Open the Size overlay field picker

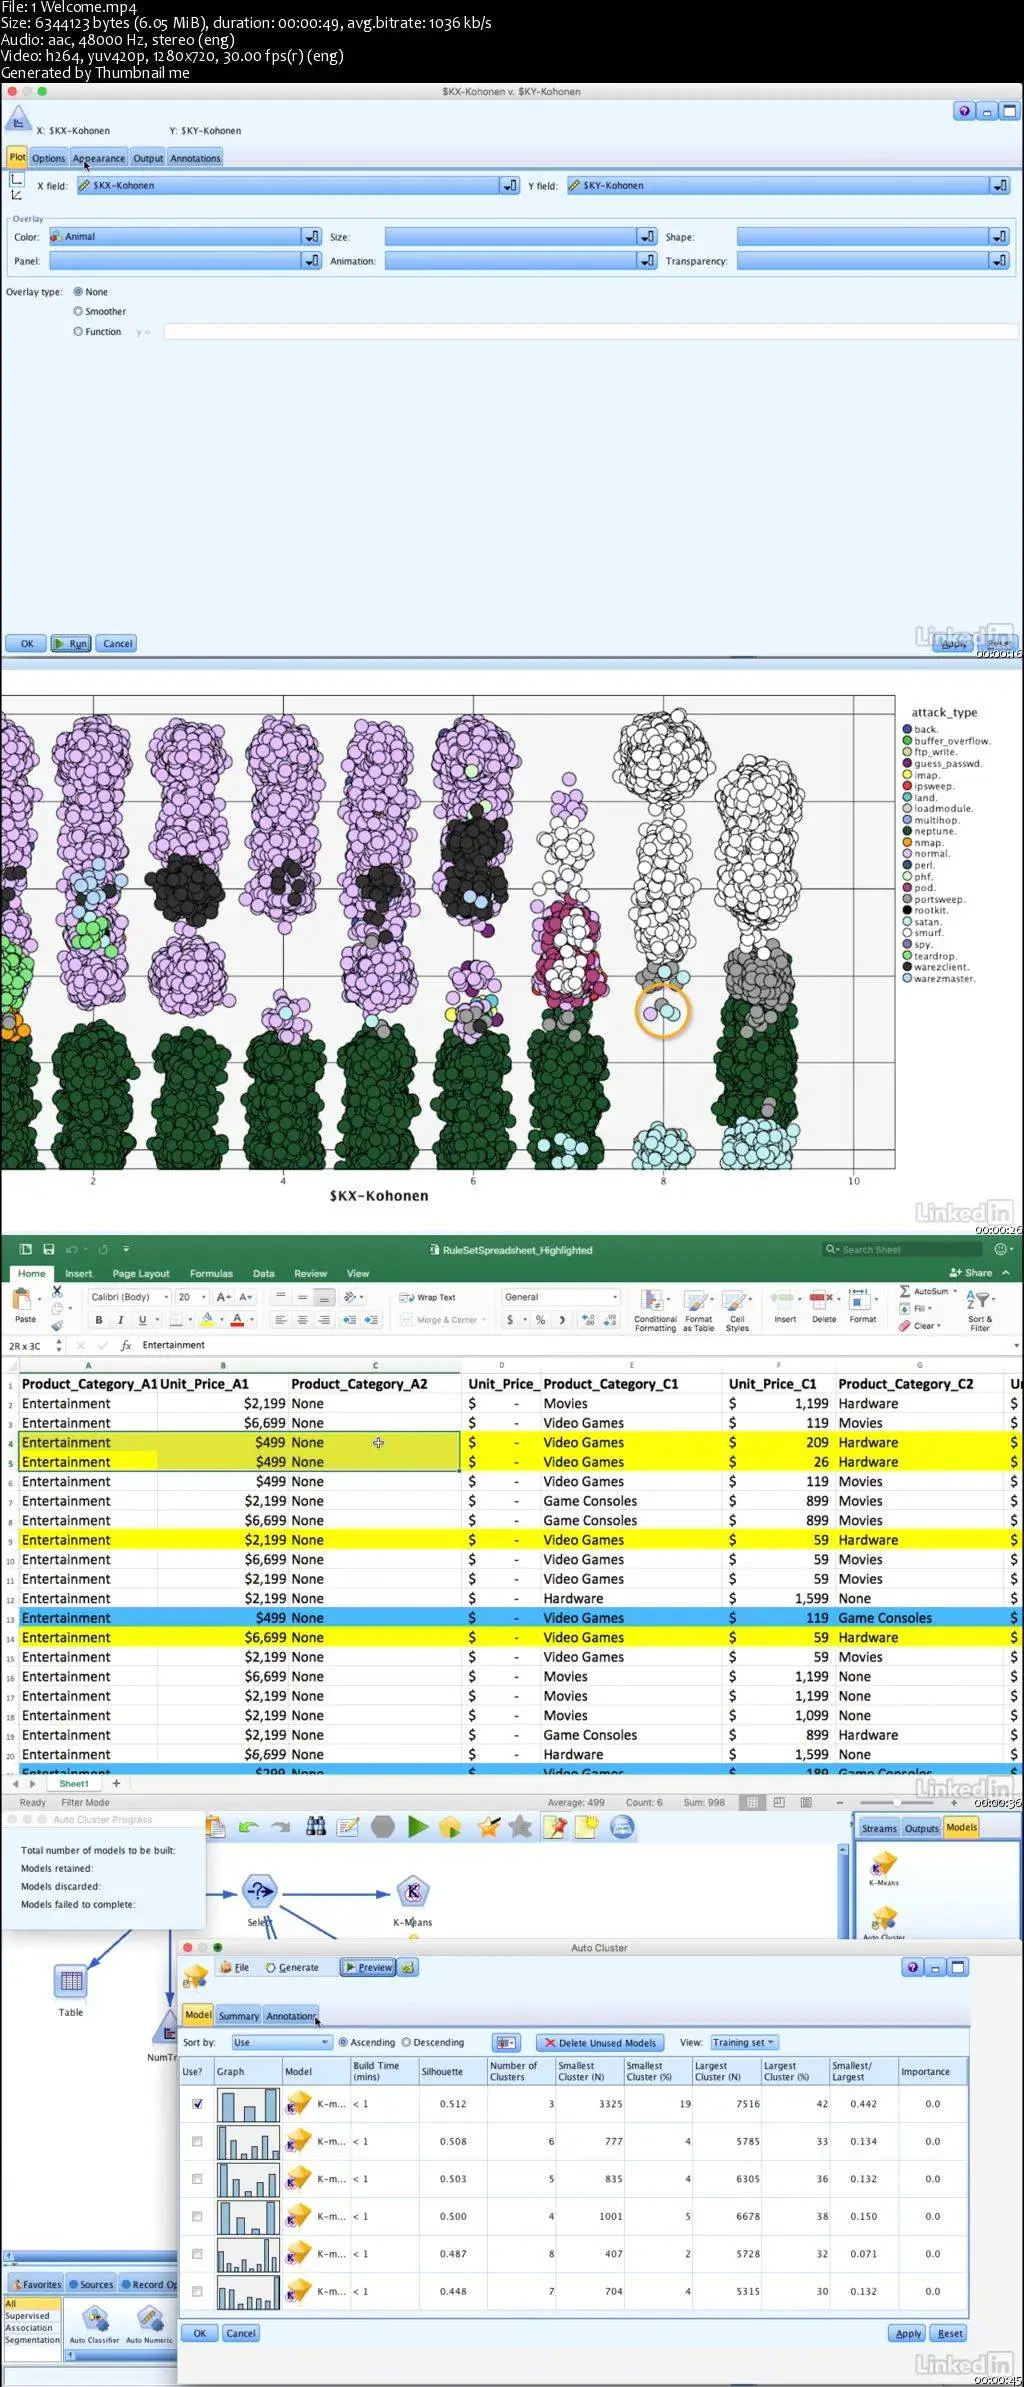(x=648, y=236)
